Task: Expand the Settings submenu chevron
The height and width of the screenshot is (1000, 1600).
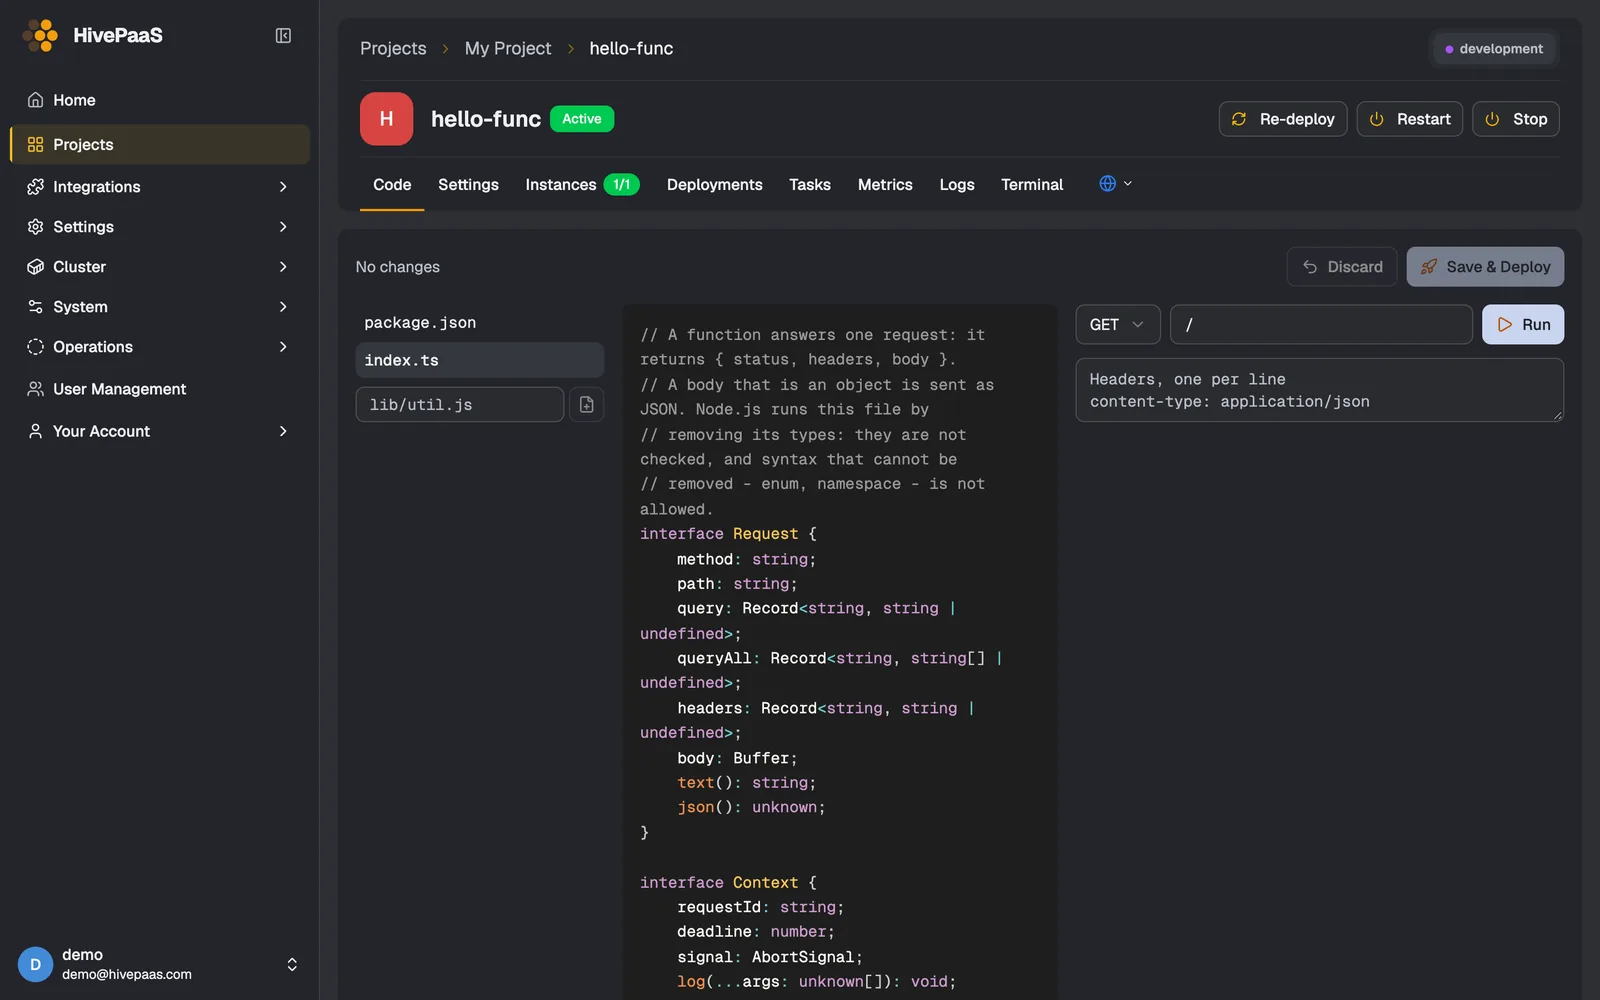Action: tap(283, 227)
